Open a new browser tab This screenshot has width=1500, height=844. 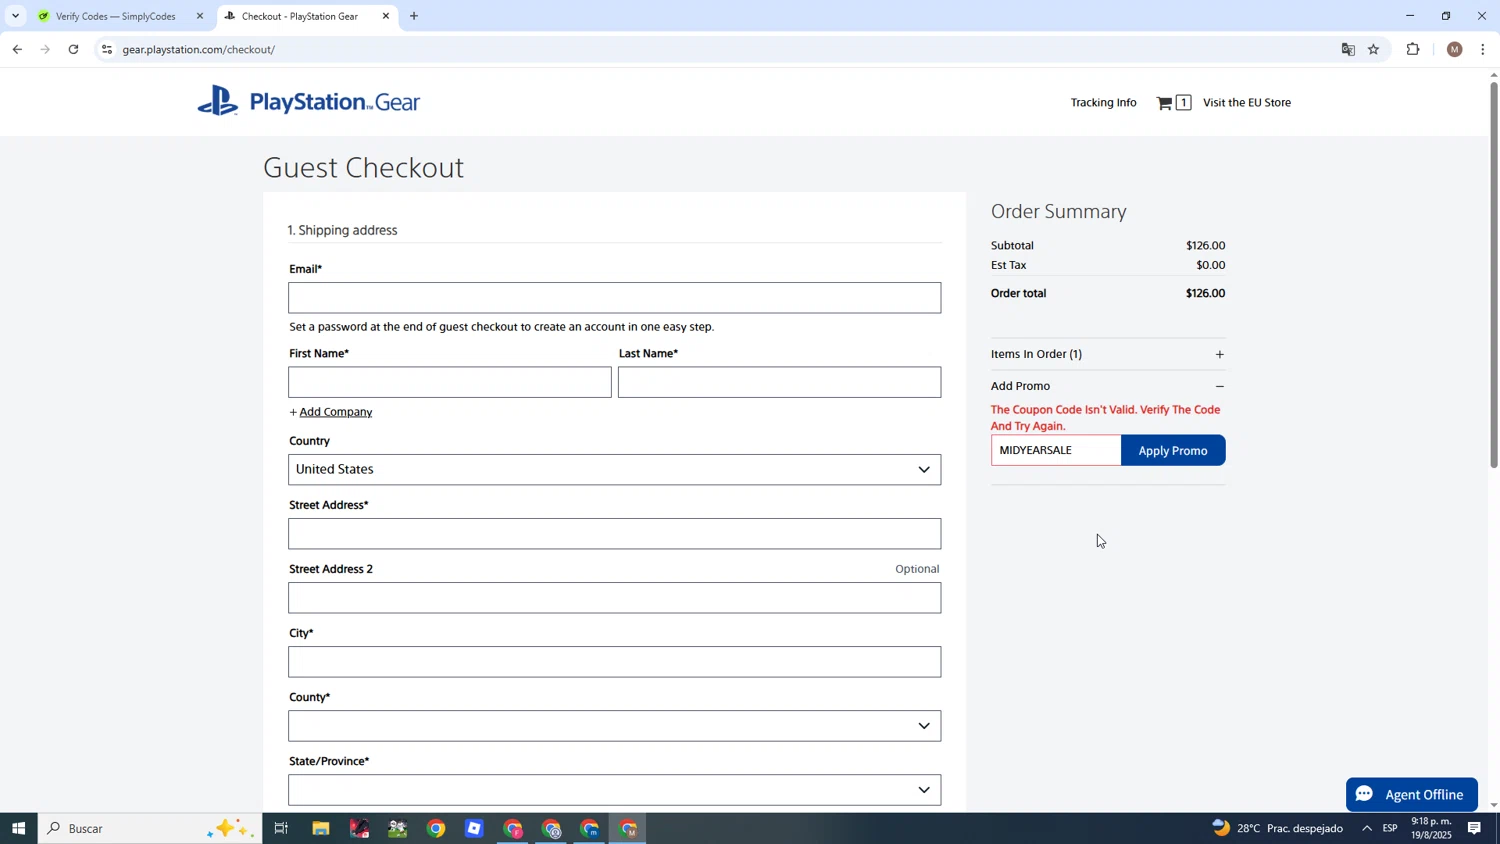(414, 16)
